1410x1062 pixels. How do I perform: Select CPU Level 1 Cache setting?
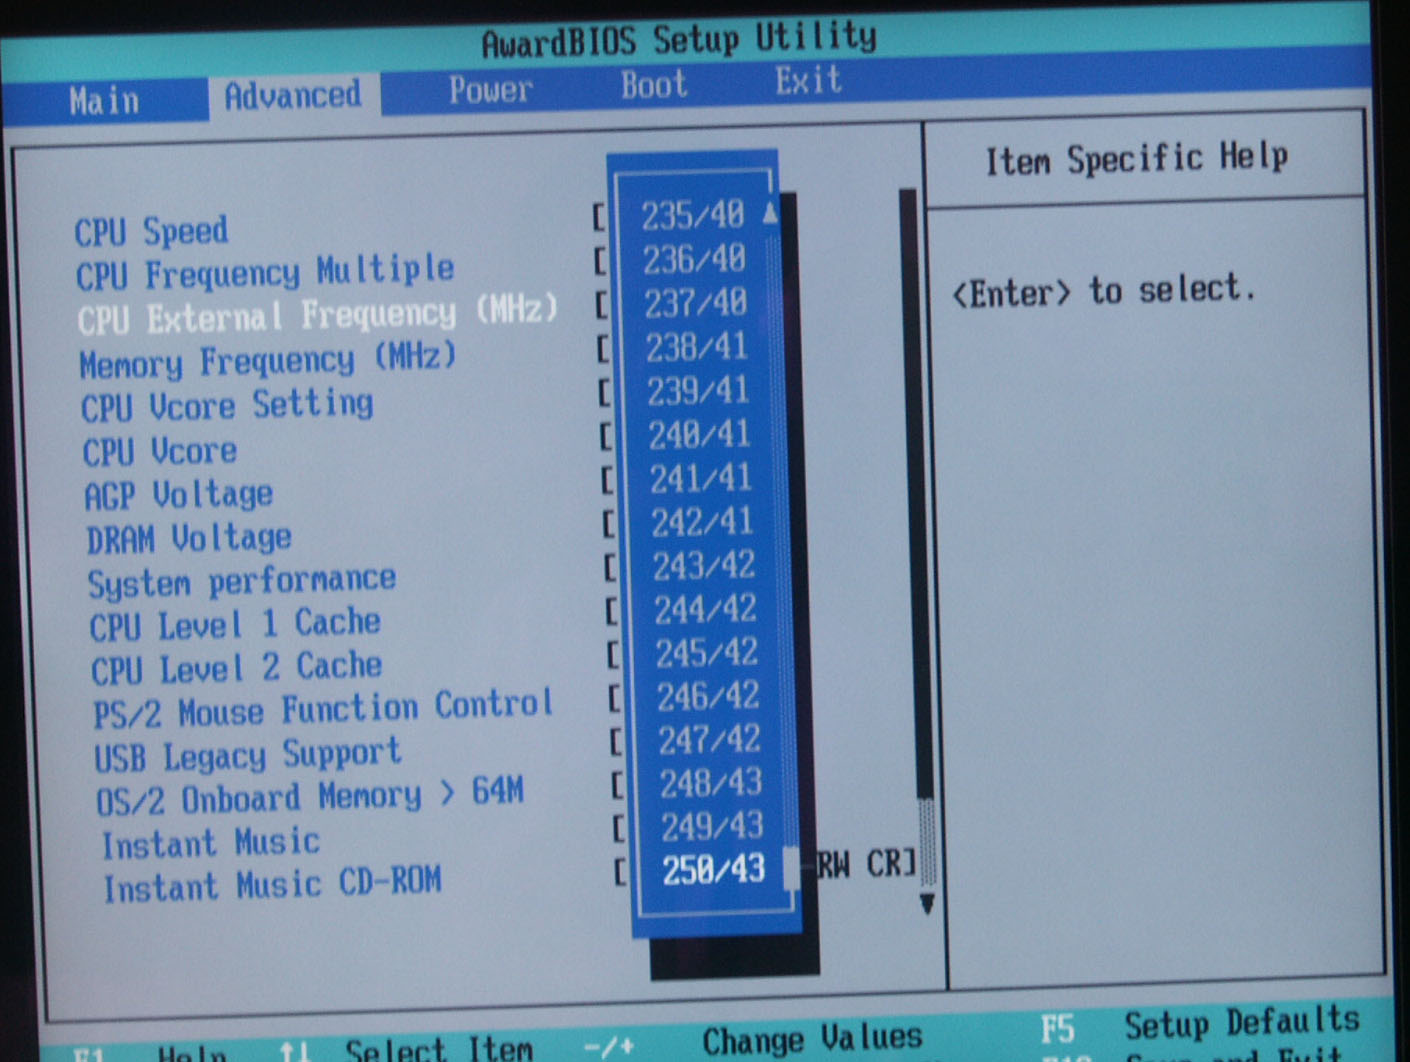tap(235, 625)
